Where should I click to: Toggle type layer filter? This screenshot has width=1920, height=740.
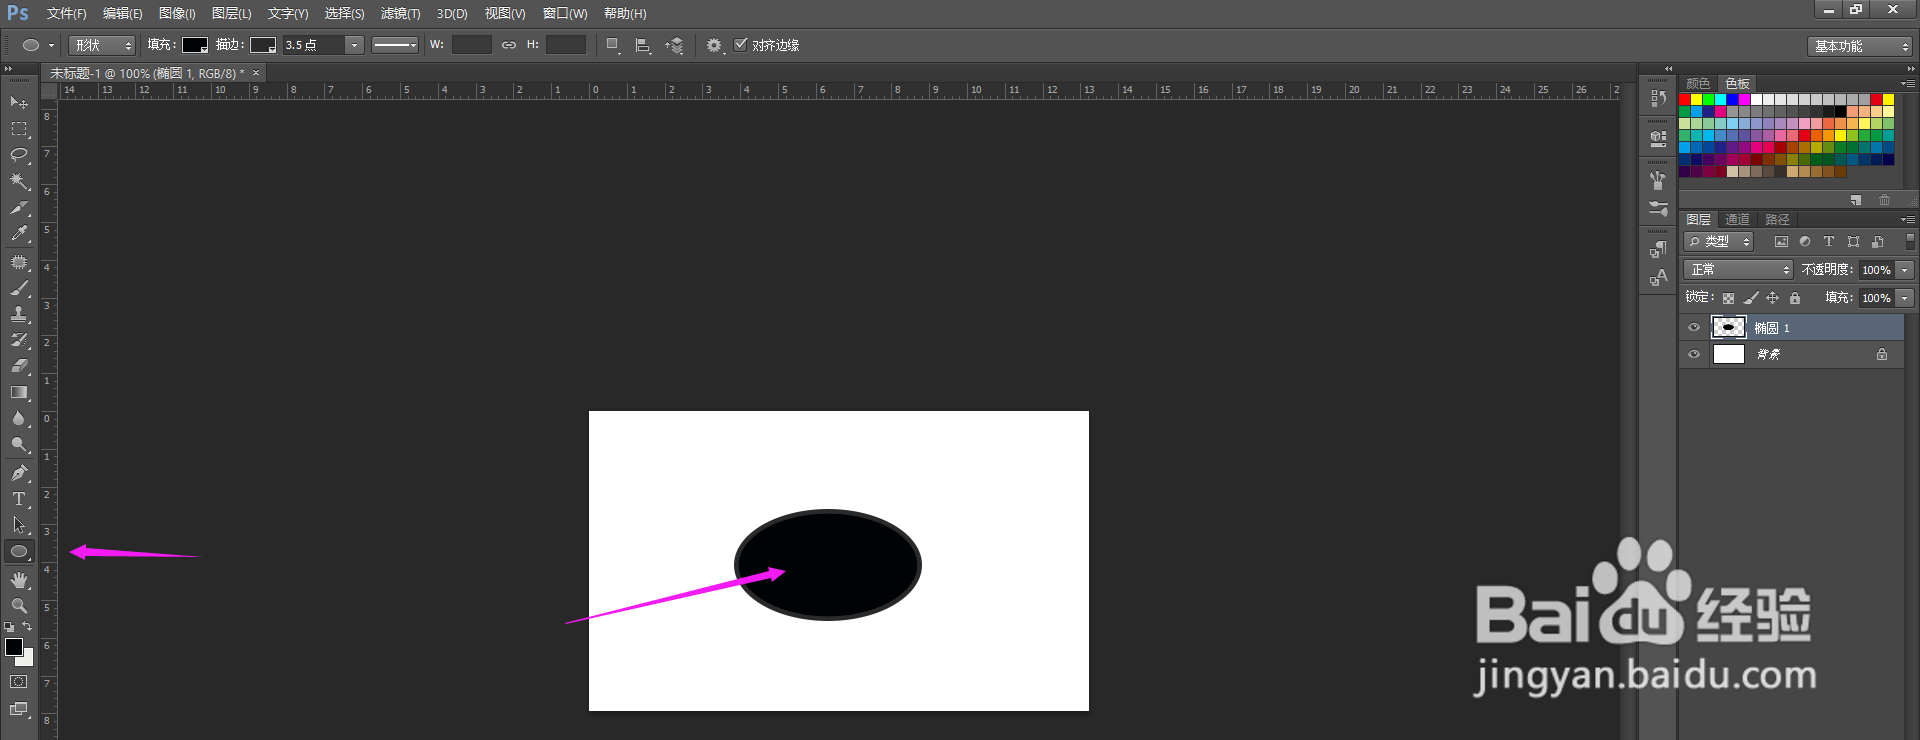(1829, 242)
